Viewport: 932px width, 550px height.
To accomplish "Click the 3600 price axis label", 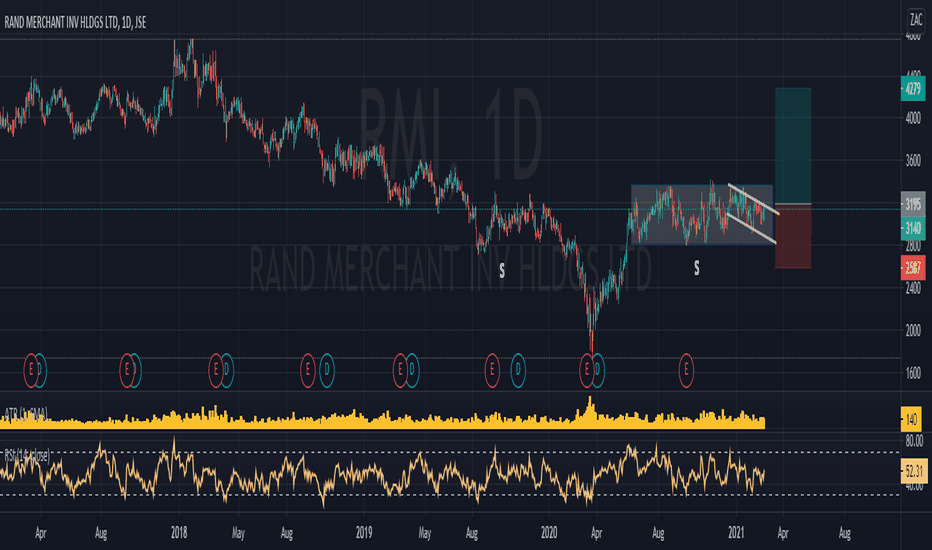I will click(x=913, y=161).
